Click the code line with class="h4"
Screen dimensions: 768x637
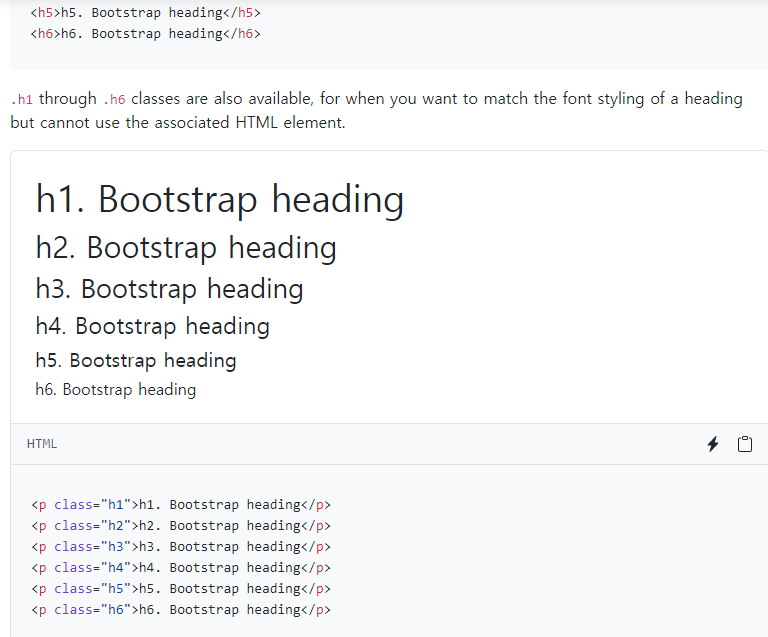coord(181,568)
